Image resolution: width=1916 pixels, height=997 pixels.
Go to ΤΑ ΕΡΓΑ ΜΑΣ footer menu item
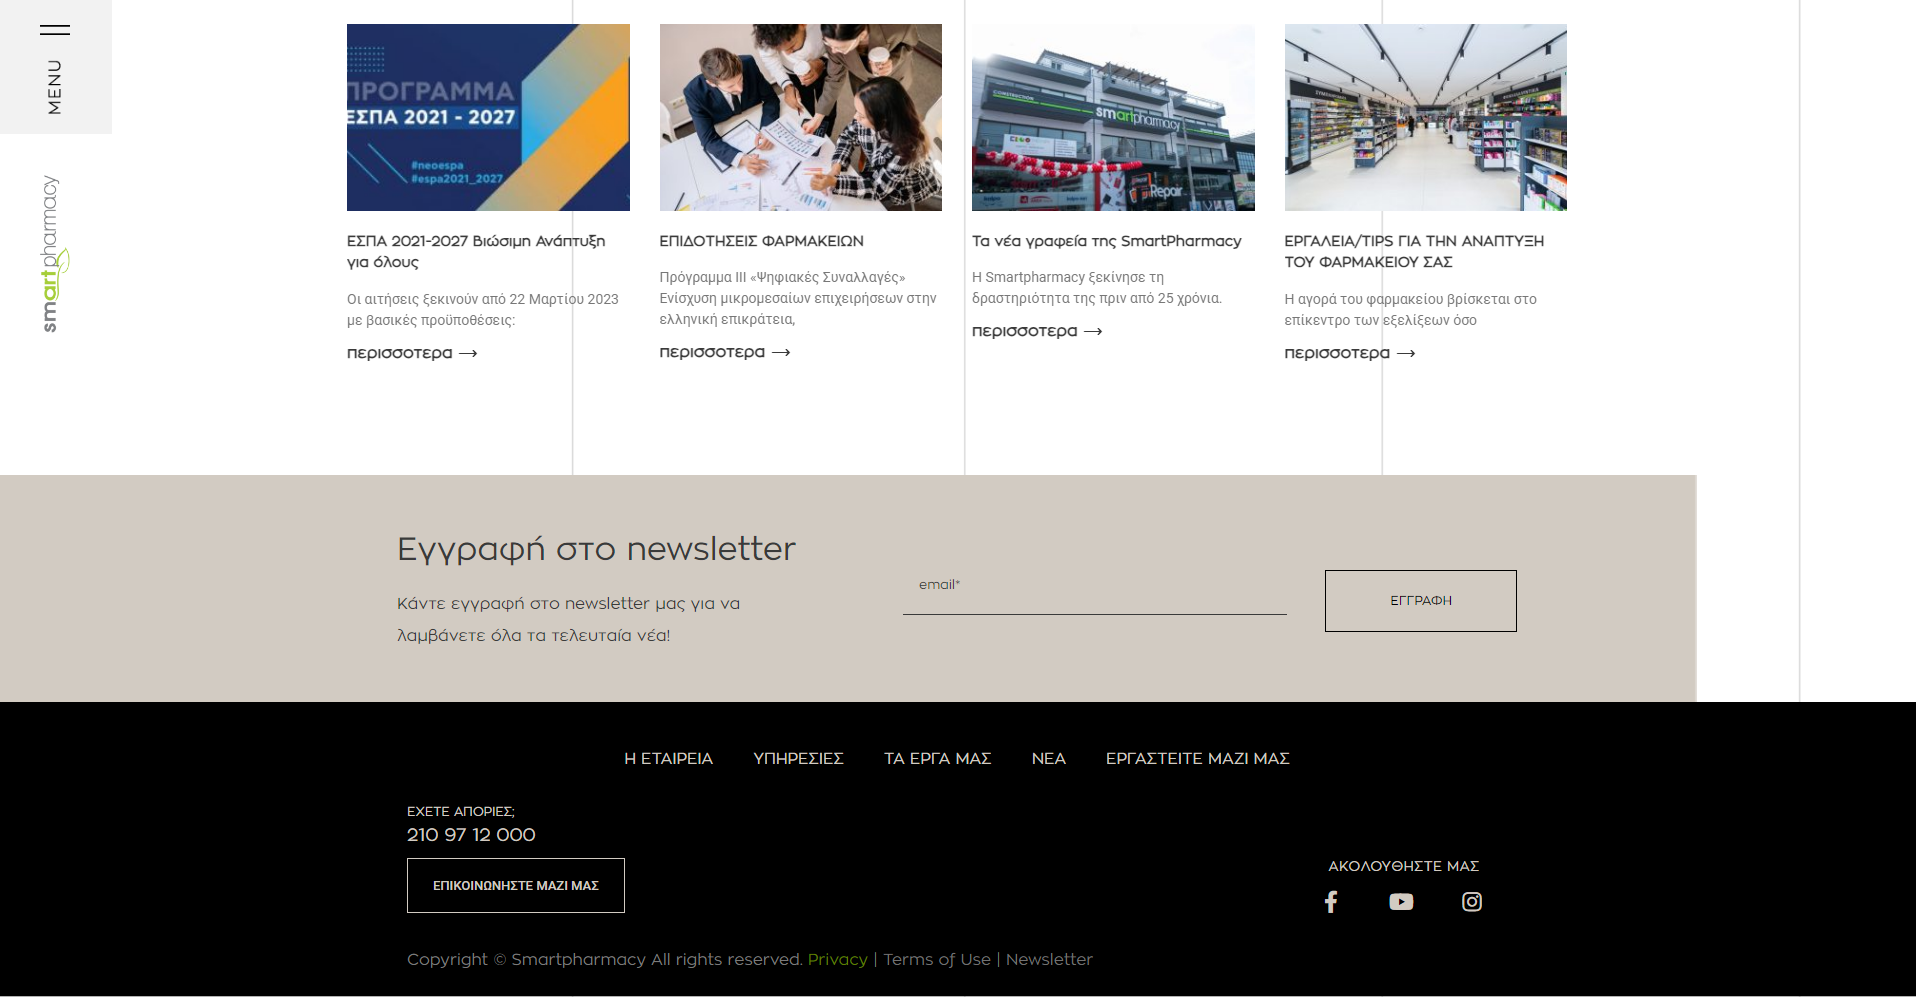click(x=937, y=759)
